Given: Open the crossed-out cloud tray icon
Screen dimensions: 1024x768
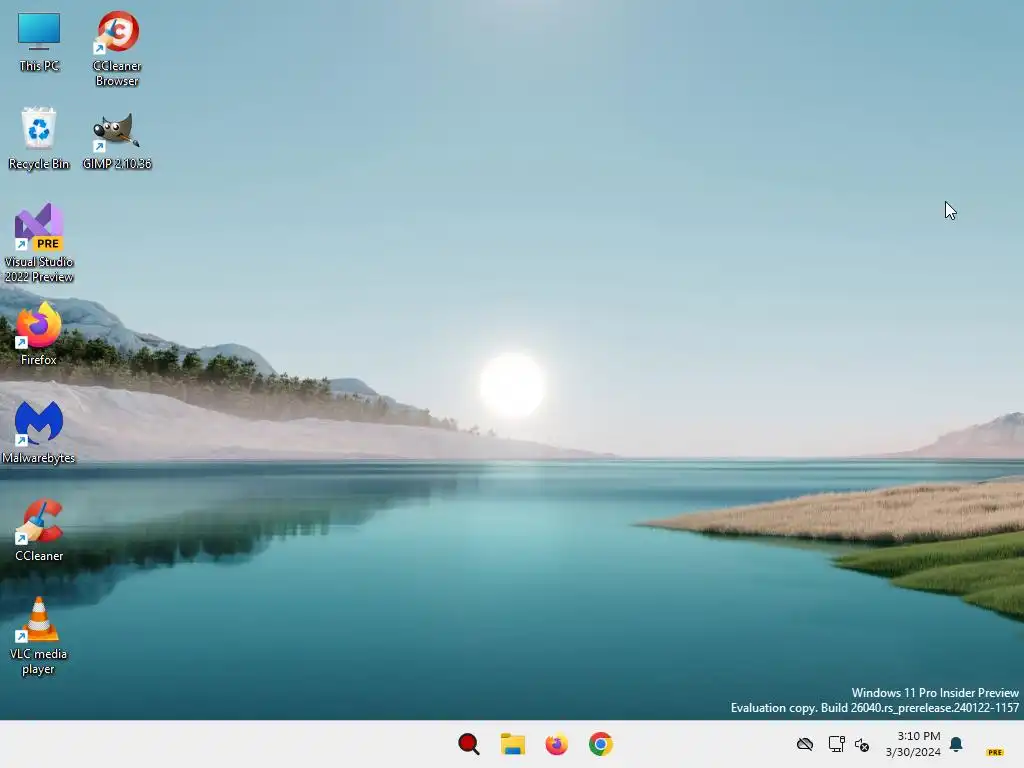Looking at the screenshot, I should (805, 744).
